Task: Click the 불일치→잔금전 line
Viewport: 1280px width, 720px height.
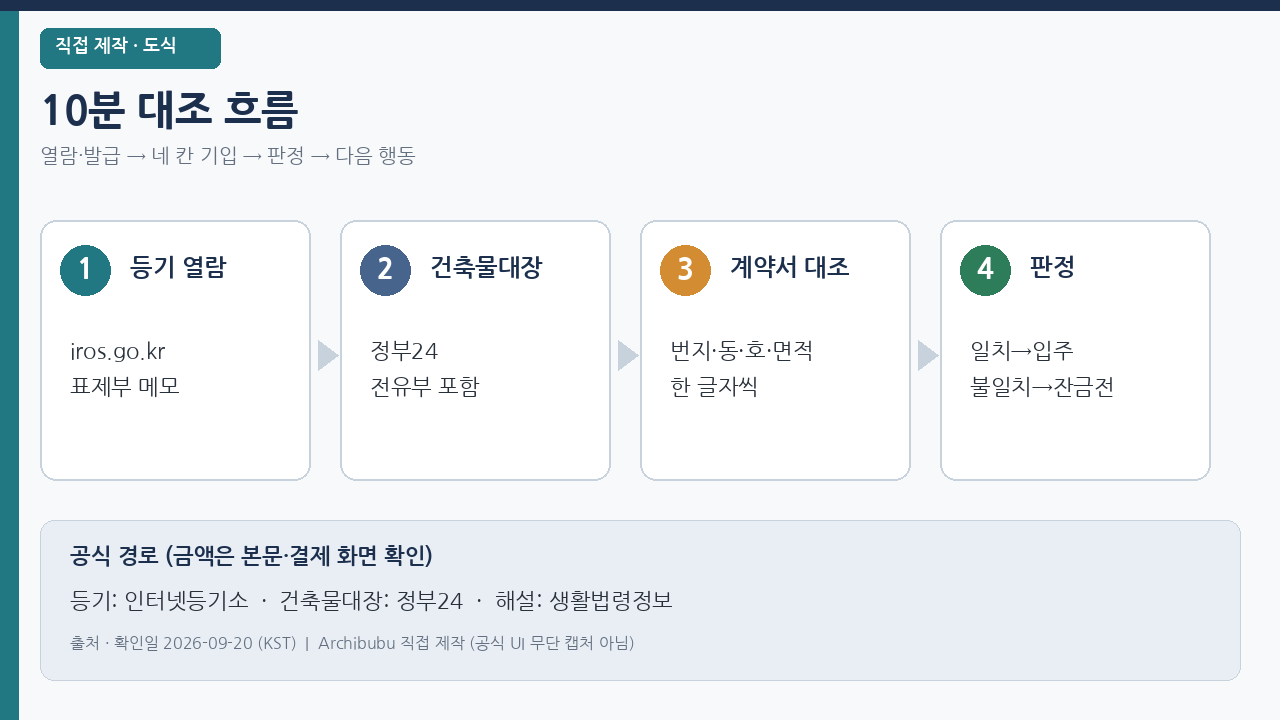Action: 1042,387
